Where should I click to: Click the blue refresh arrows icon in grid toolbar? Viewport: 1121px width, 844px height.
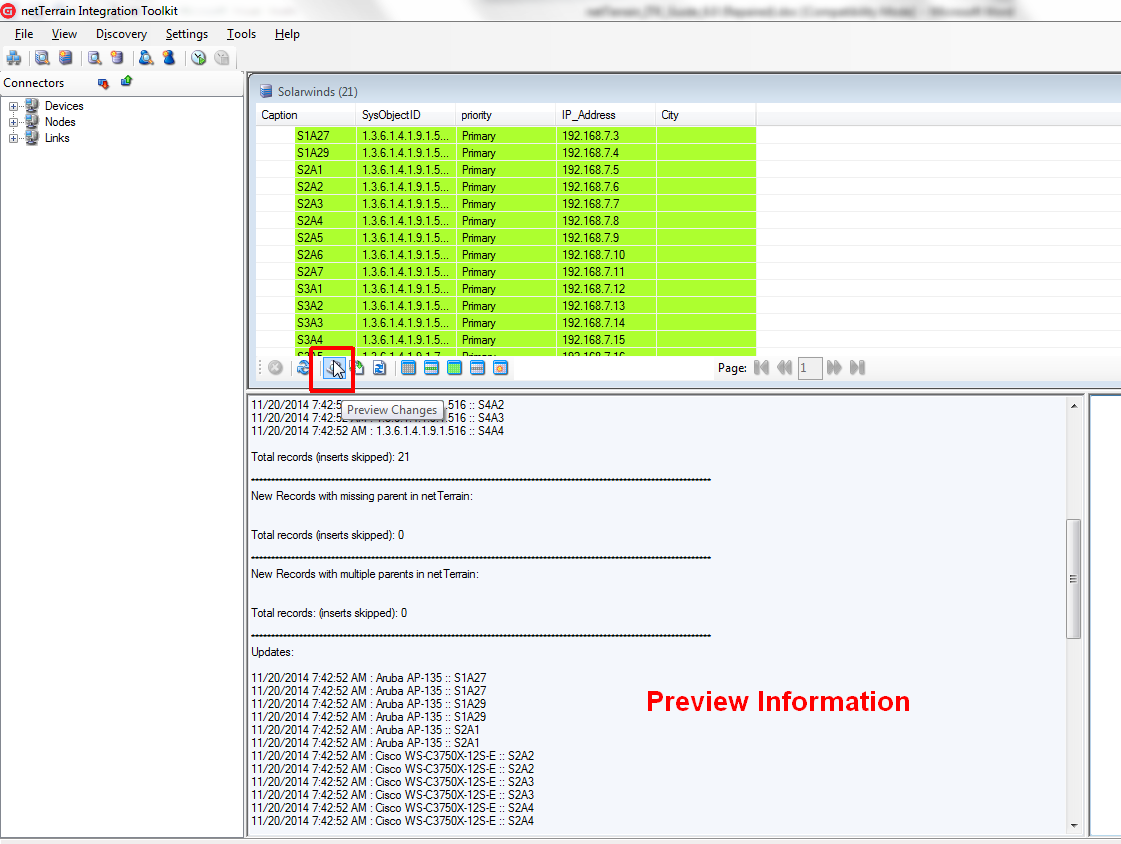[303, 368]
